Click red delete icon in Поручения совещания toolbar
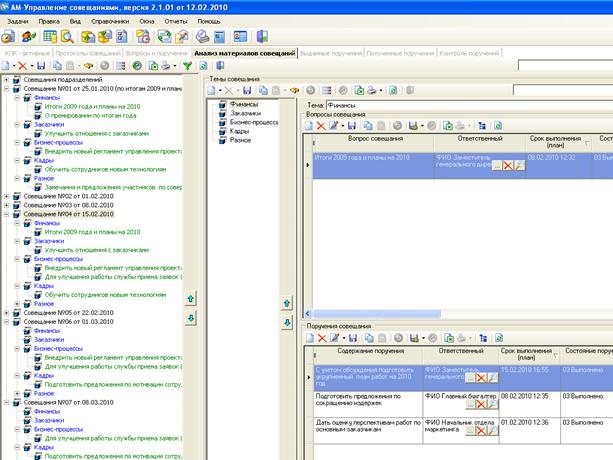The height and width of the screenshot is (460, 613). 323,338
